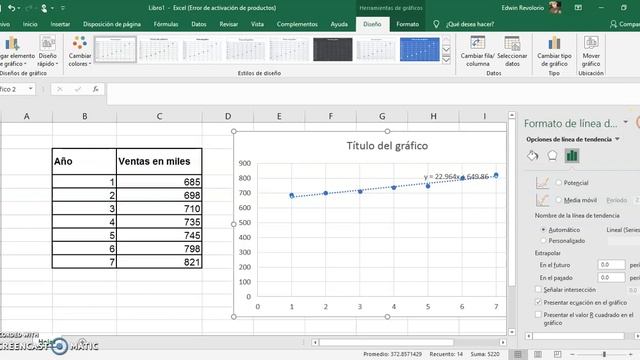Switch to Normal view in status bar
Image resolution: width=640 pixels, height=360 pixels.
(x=518, y=354)
